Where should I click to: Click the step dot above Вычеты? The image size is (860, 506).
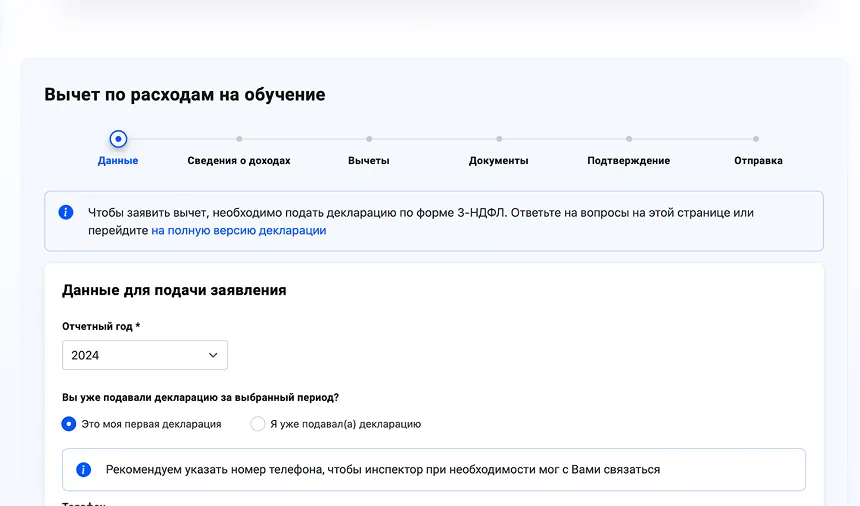pos(369,139)
